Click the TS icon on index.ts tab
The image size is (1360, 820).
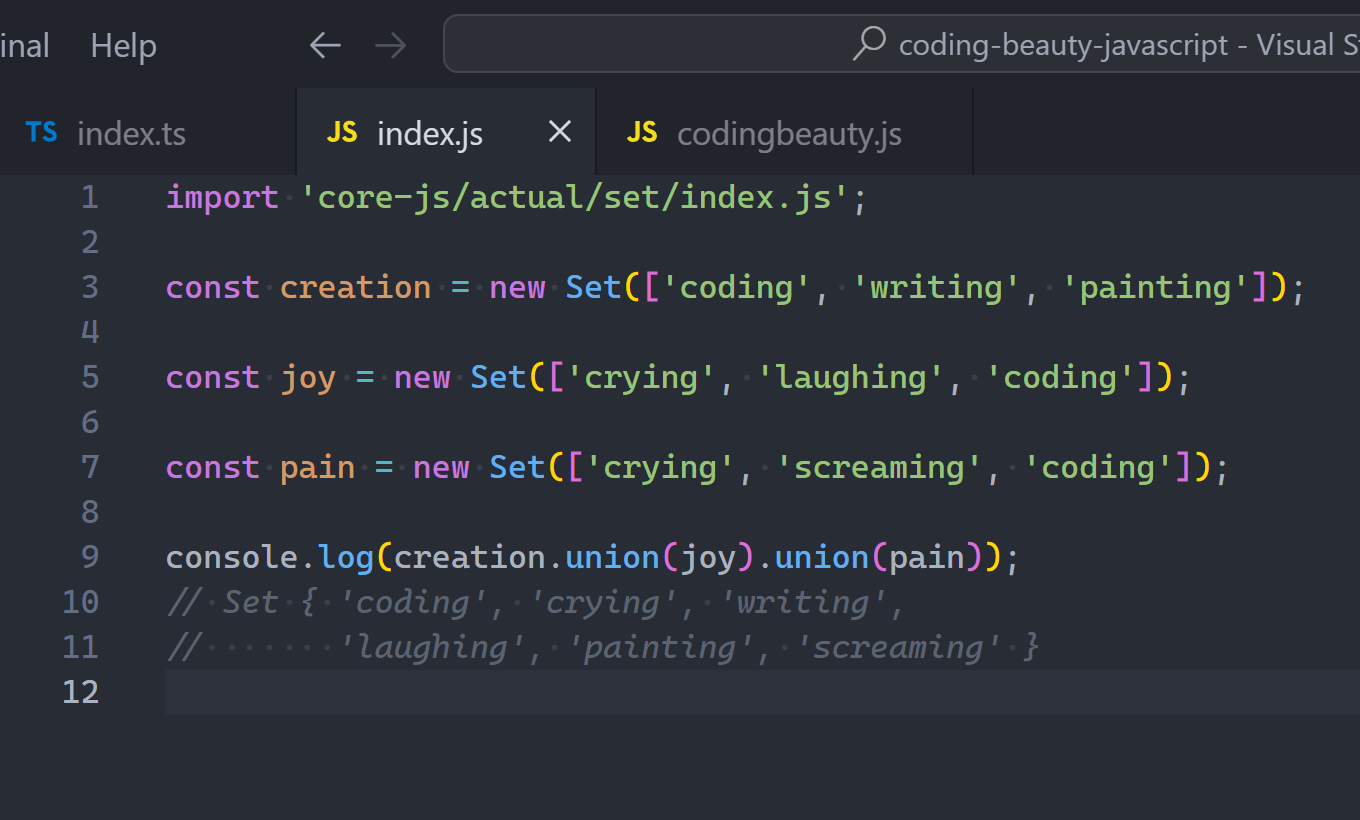[42, 132]
